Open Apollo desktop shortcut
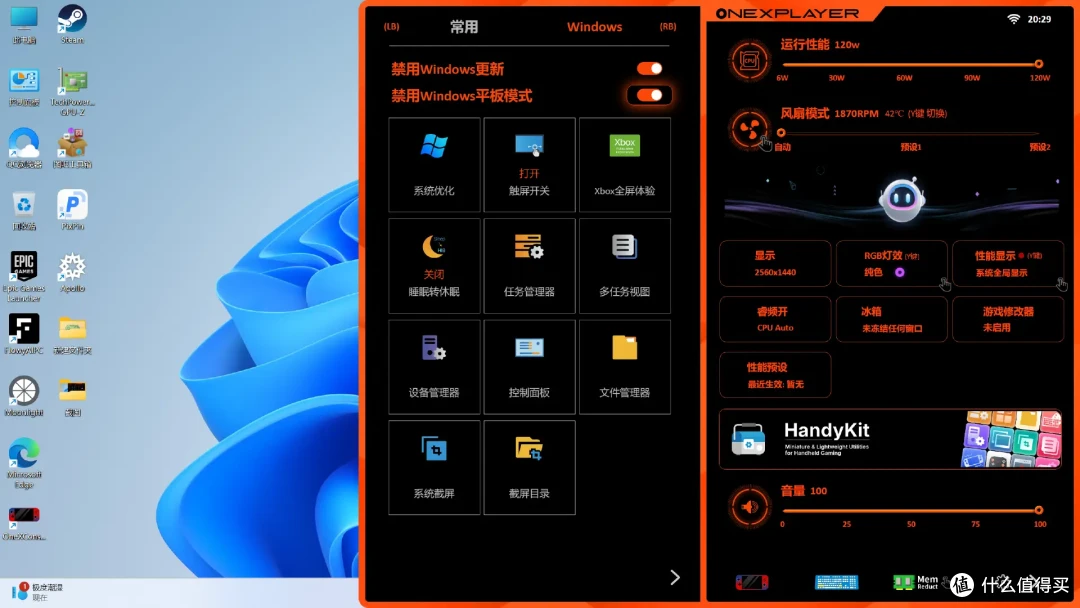 coord(72,272)
